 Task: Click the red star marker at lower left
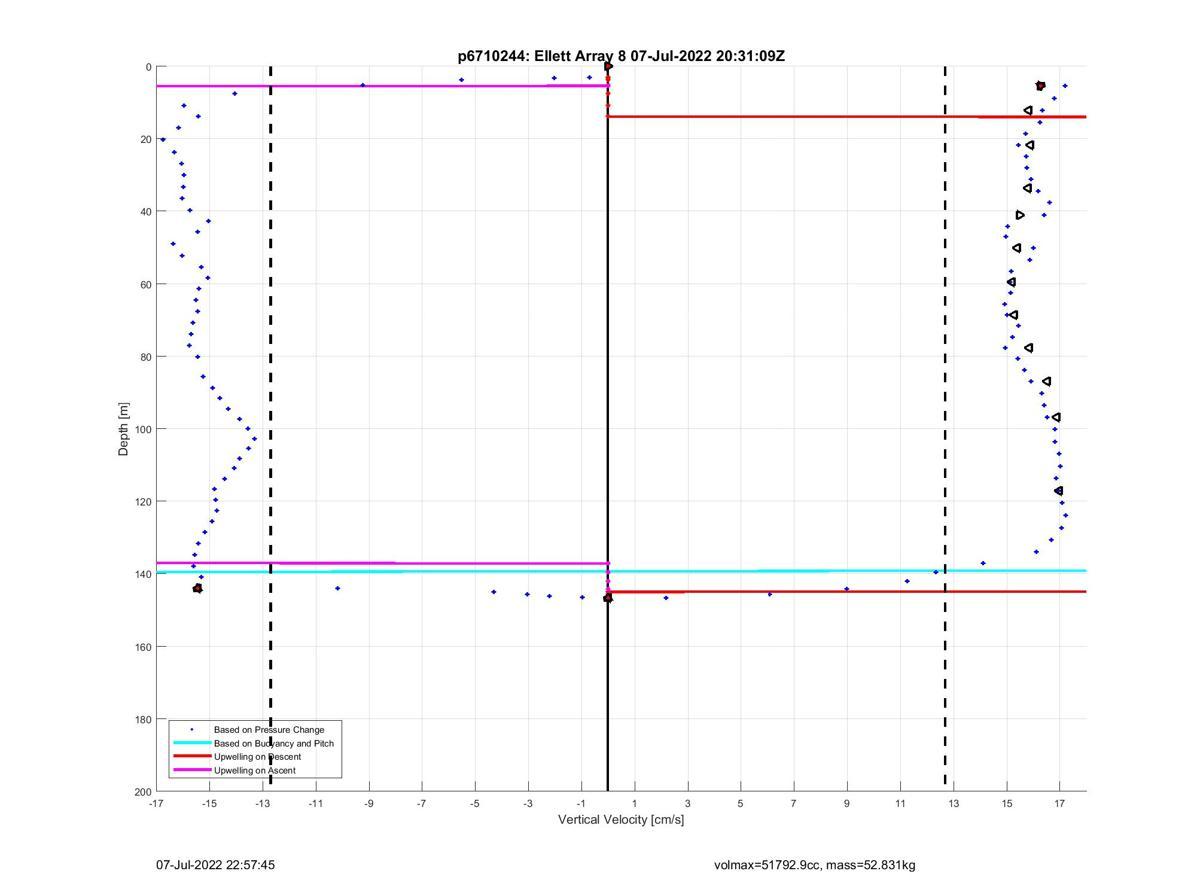[197, 588]
